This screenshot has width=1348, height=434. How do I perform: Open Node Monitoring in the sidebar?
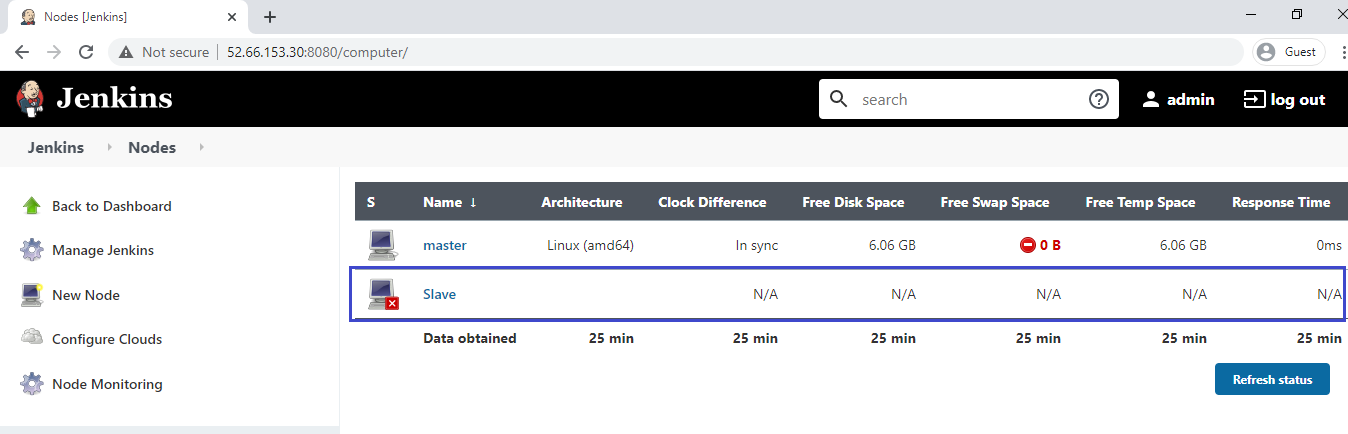pyautogui.click(x=107, y=384)
